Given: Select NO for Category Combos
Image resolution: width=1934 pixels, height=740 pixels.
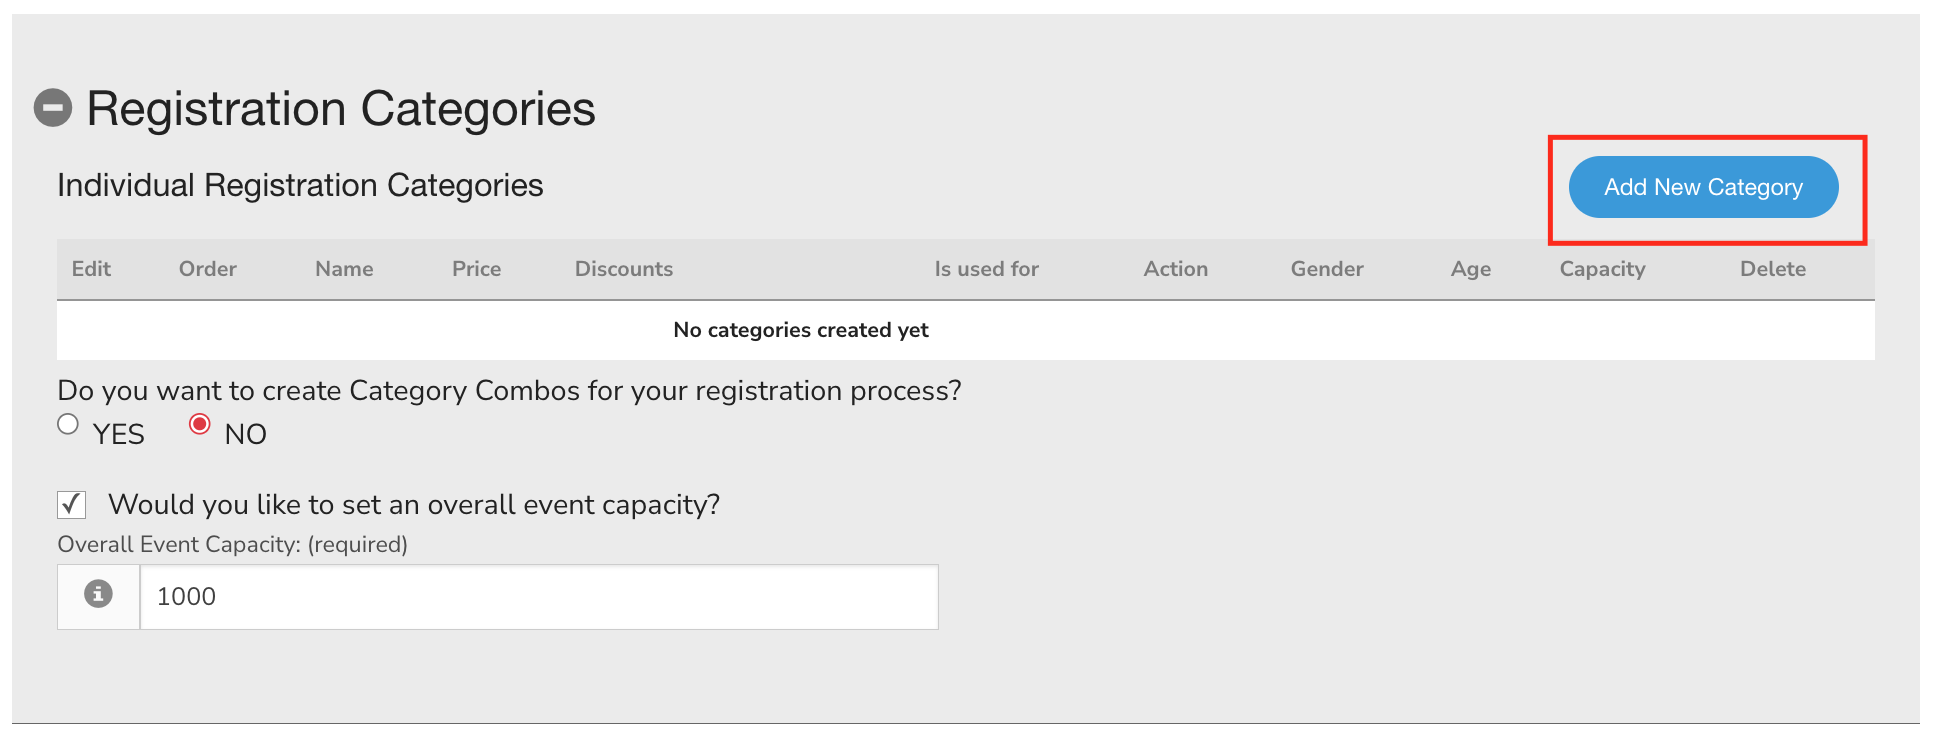Looking at the screenshot, I should coord(200,425).
